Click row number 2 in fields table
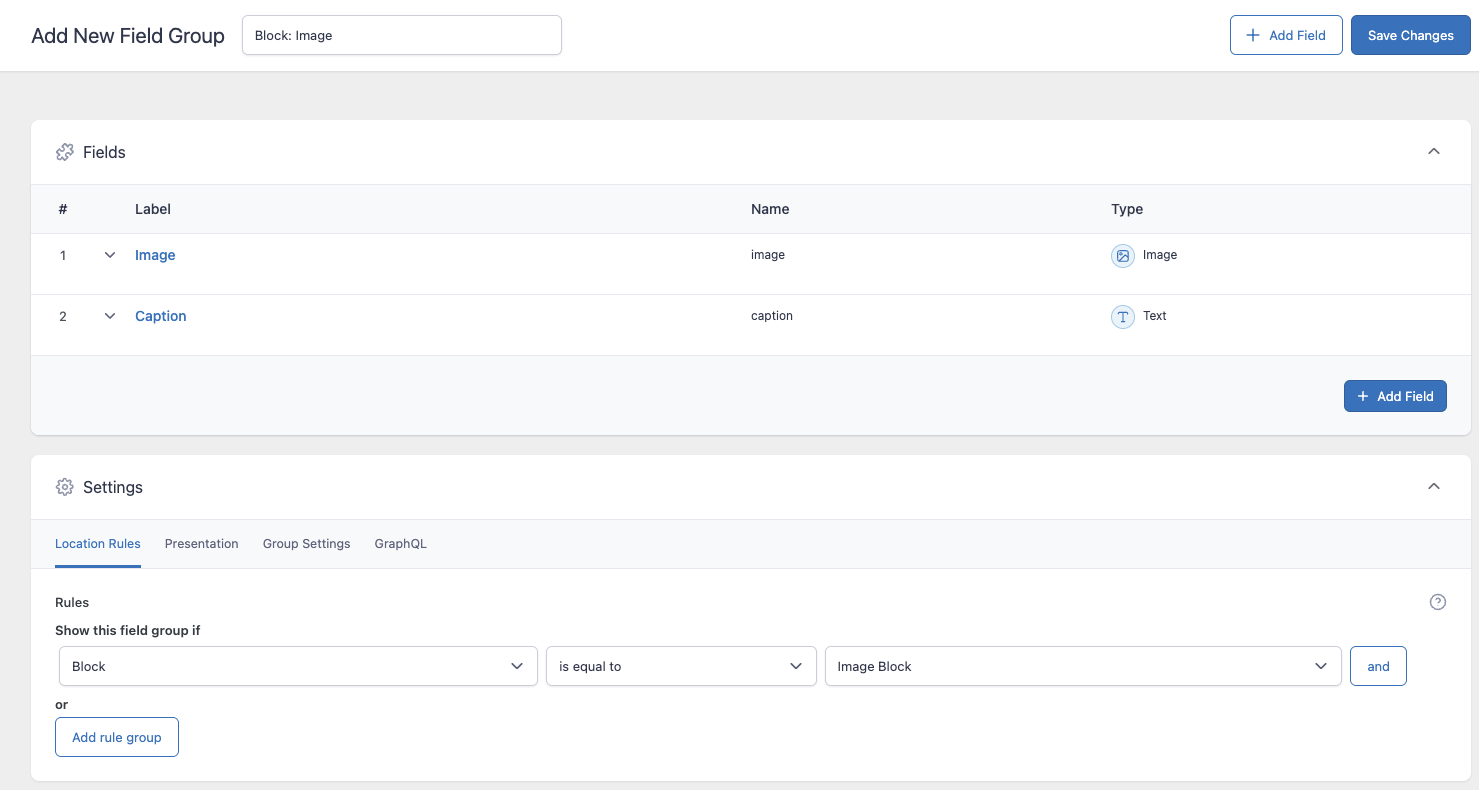The image size is (1479, 790). (x=63, y=317)
